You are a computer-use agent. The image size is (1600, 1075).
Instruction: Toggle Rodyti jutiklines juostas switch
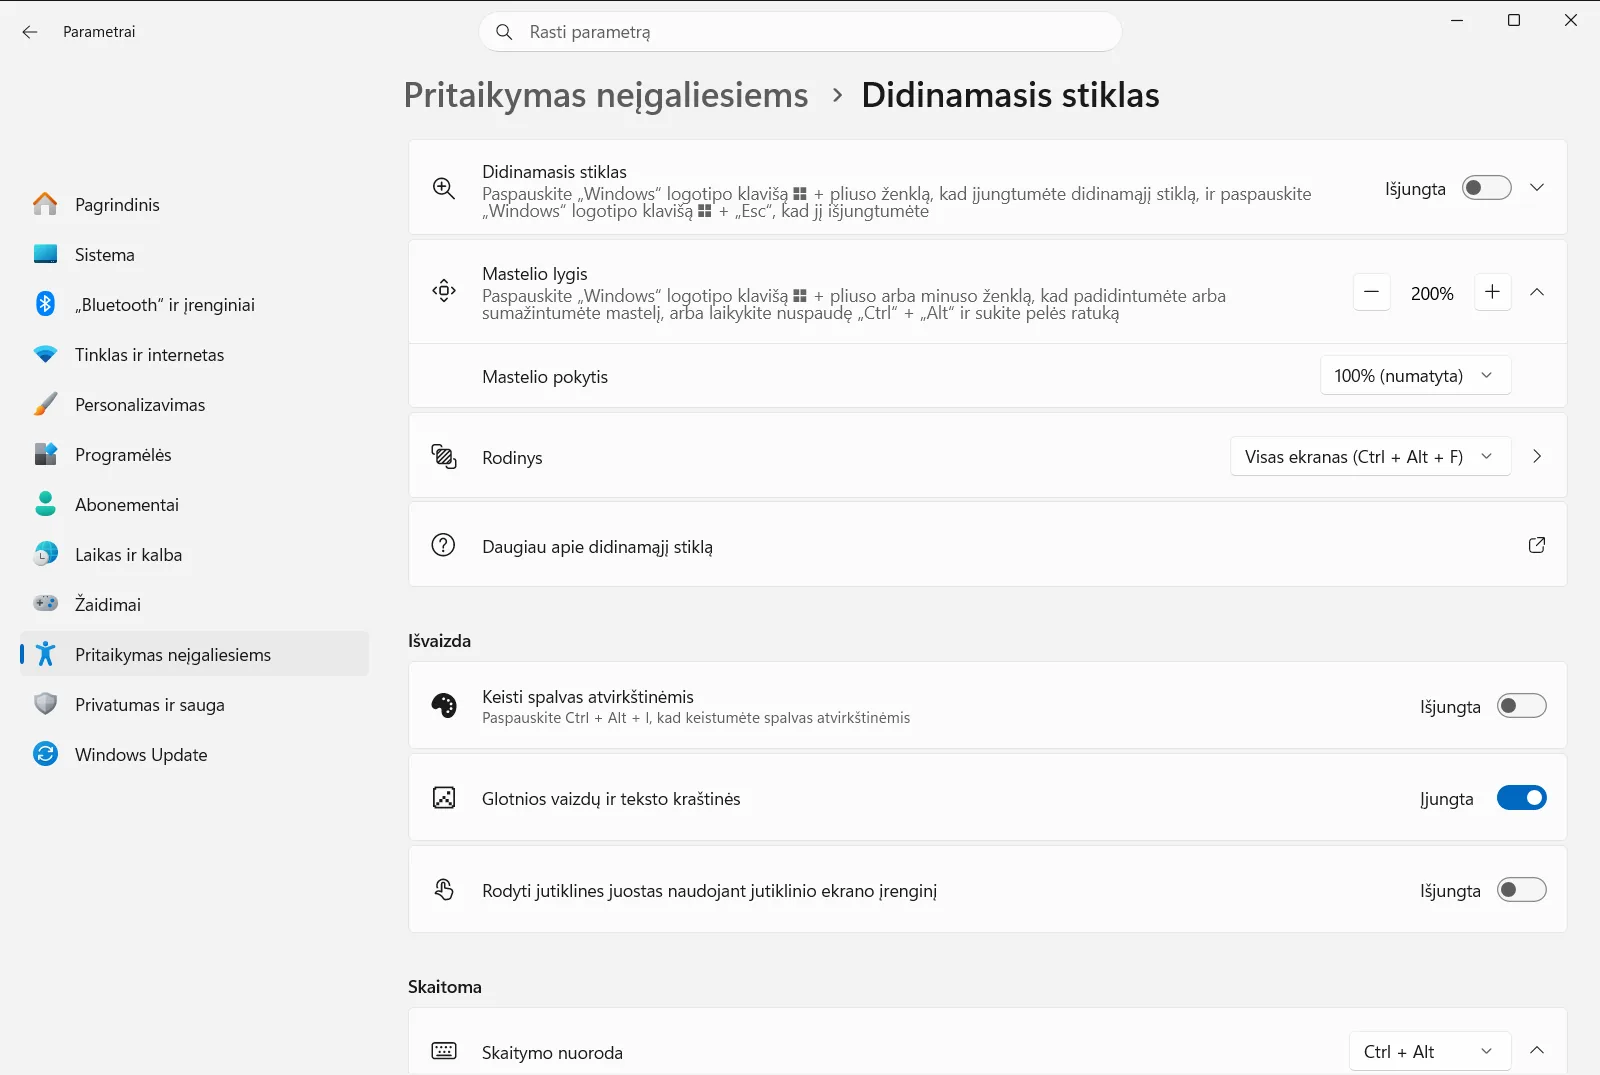coord(1522,890)
